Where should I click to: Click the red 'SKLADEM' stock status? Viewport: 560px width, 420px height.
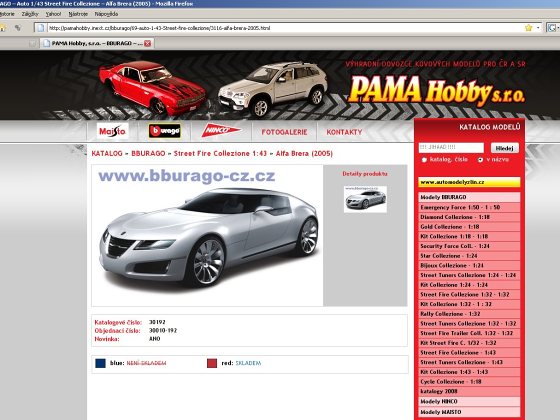click(248, 363)
